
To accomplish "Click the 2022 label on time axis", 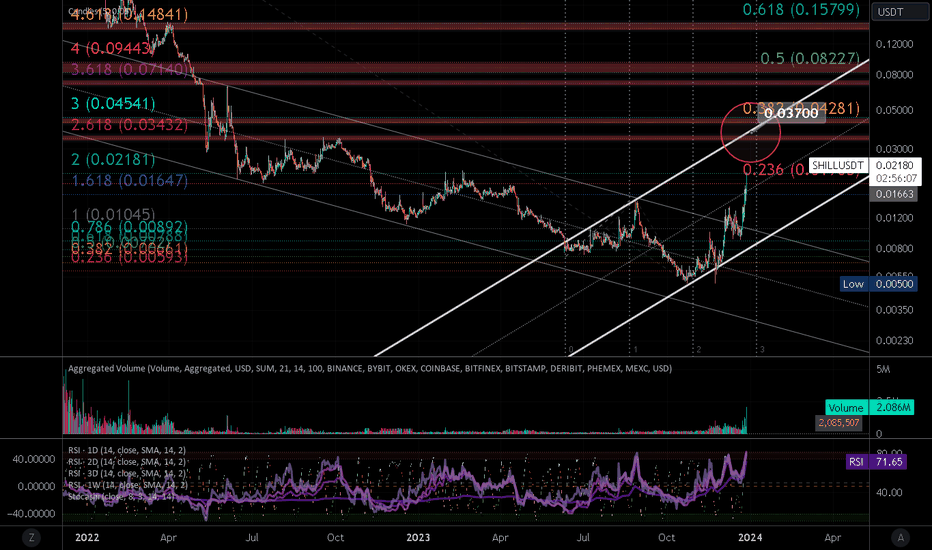I will (87, 538).
